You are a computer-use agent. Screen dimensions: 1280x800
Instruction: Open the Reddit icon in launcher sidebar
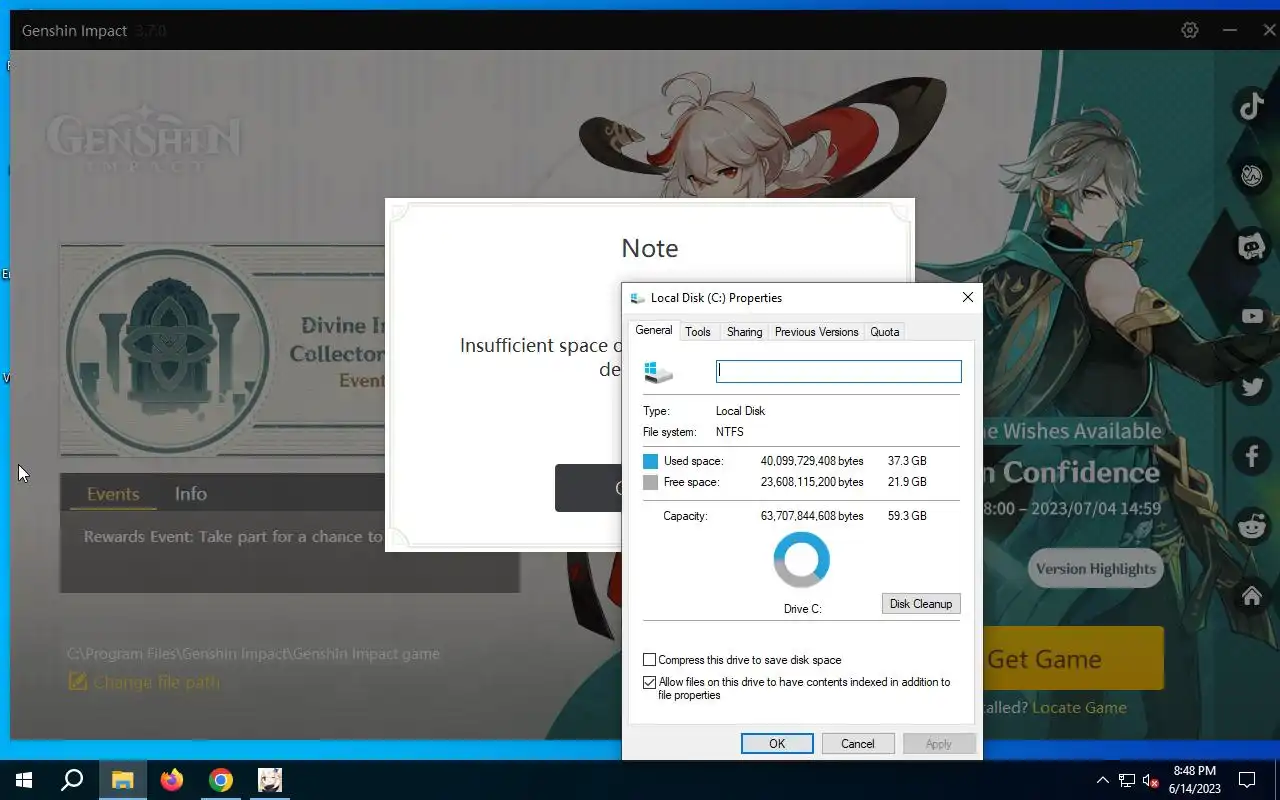point(1252,526)
